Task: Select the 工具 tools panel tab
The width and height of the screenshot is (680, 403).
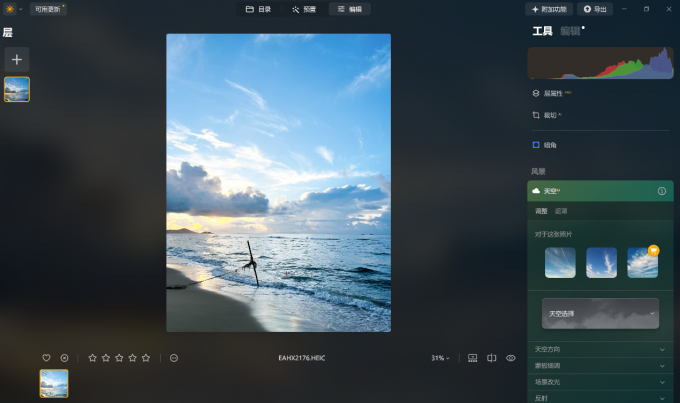Action: pyautogui.click(x=543, y=31)
